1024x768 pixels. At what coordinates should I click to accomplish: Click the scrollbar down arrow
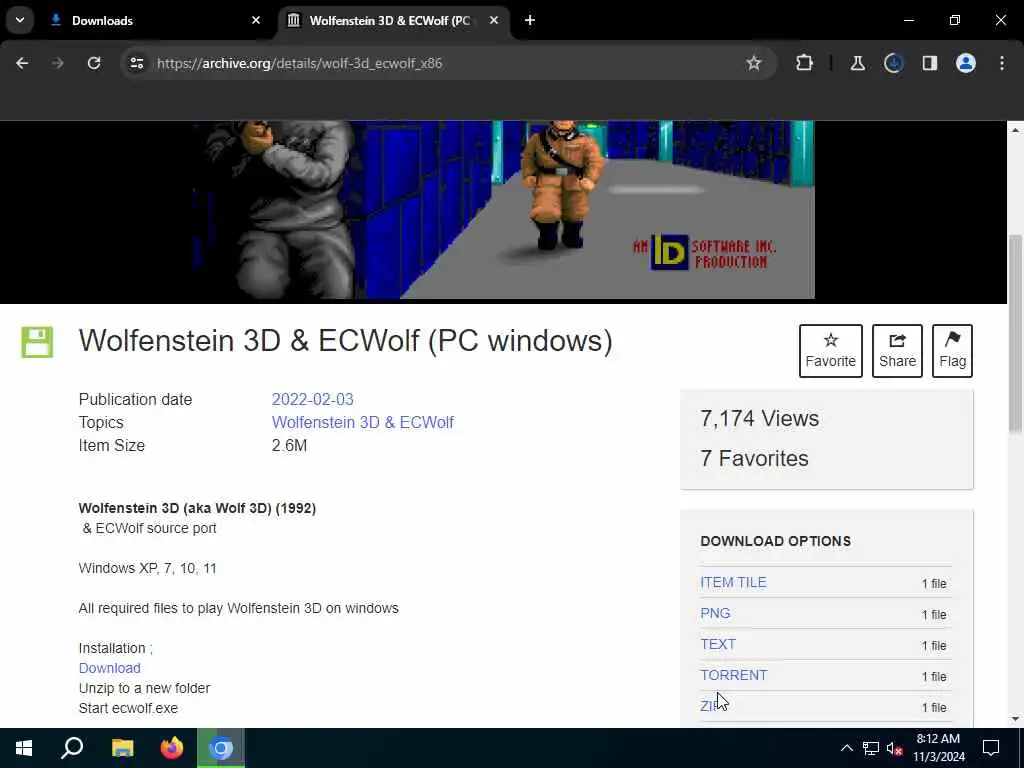click(1015, 719)
